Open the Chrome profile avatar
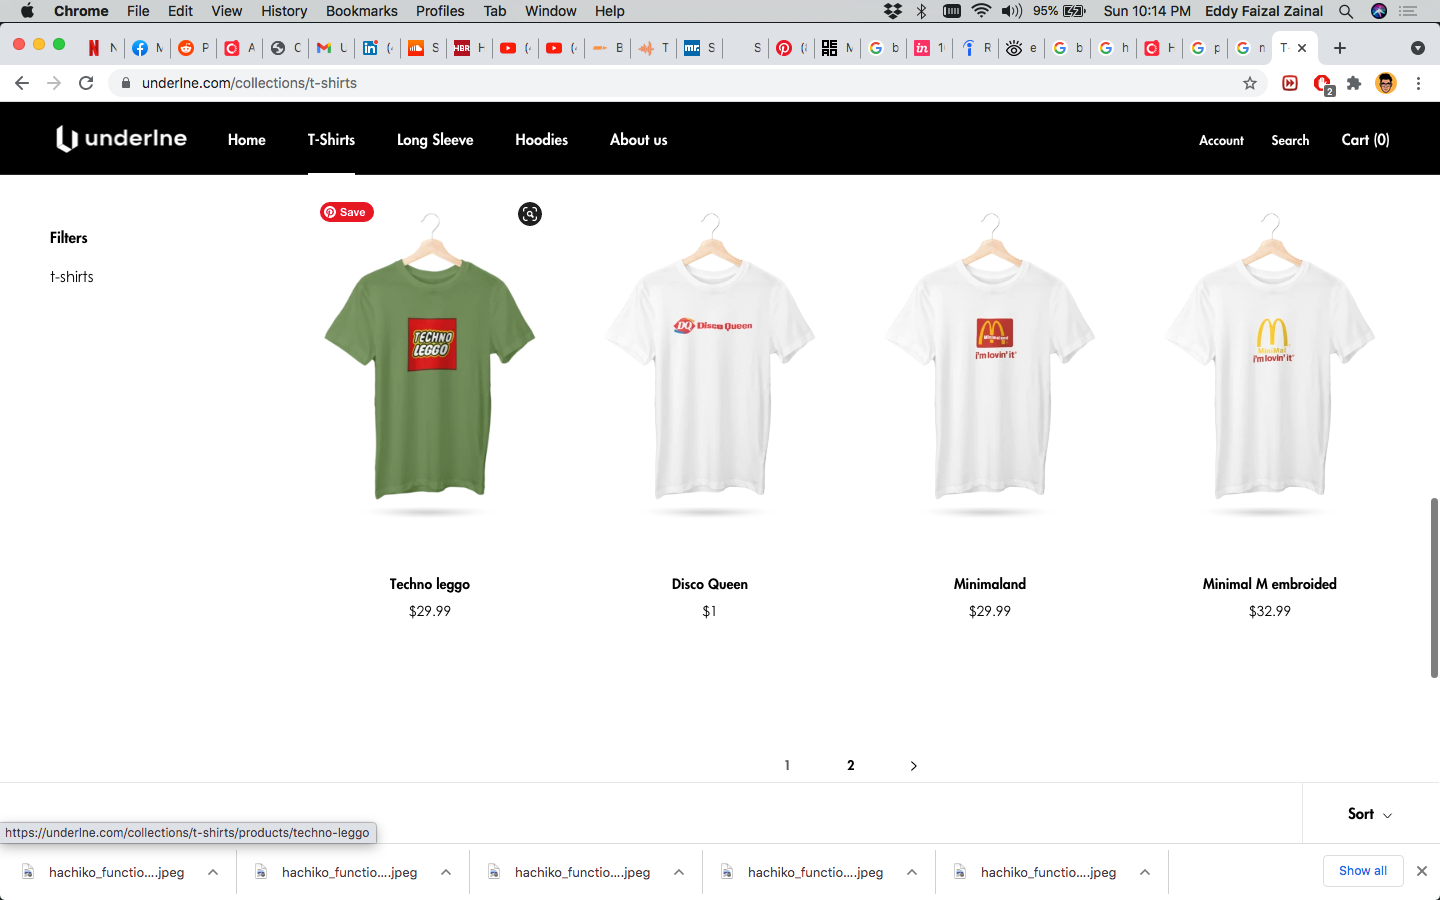The height and width of the screenshot is (900, 1440). coord(1386,83)
